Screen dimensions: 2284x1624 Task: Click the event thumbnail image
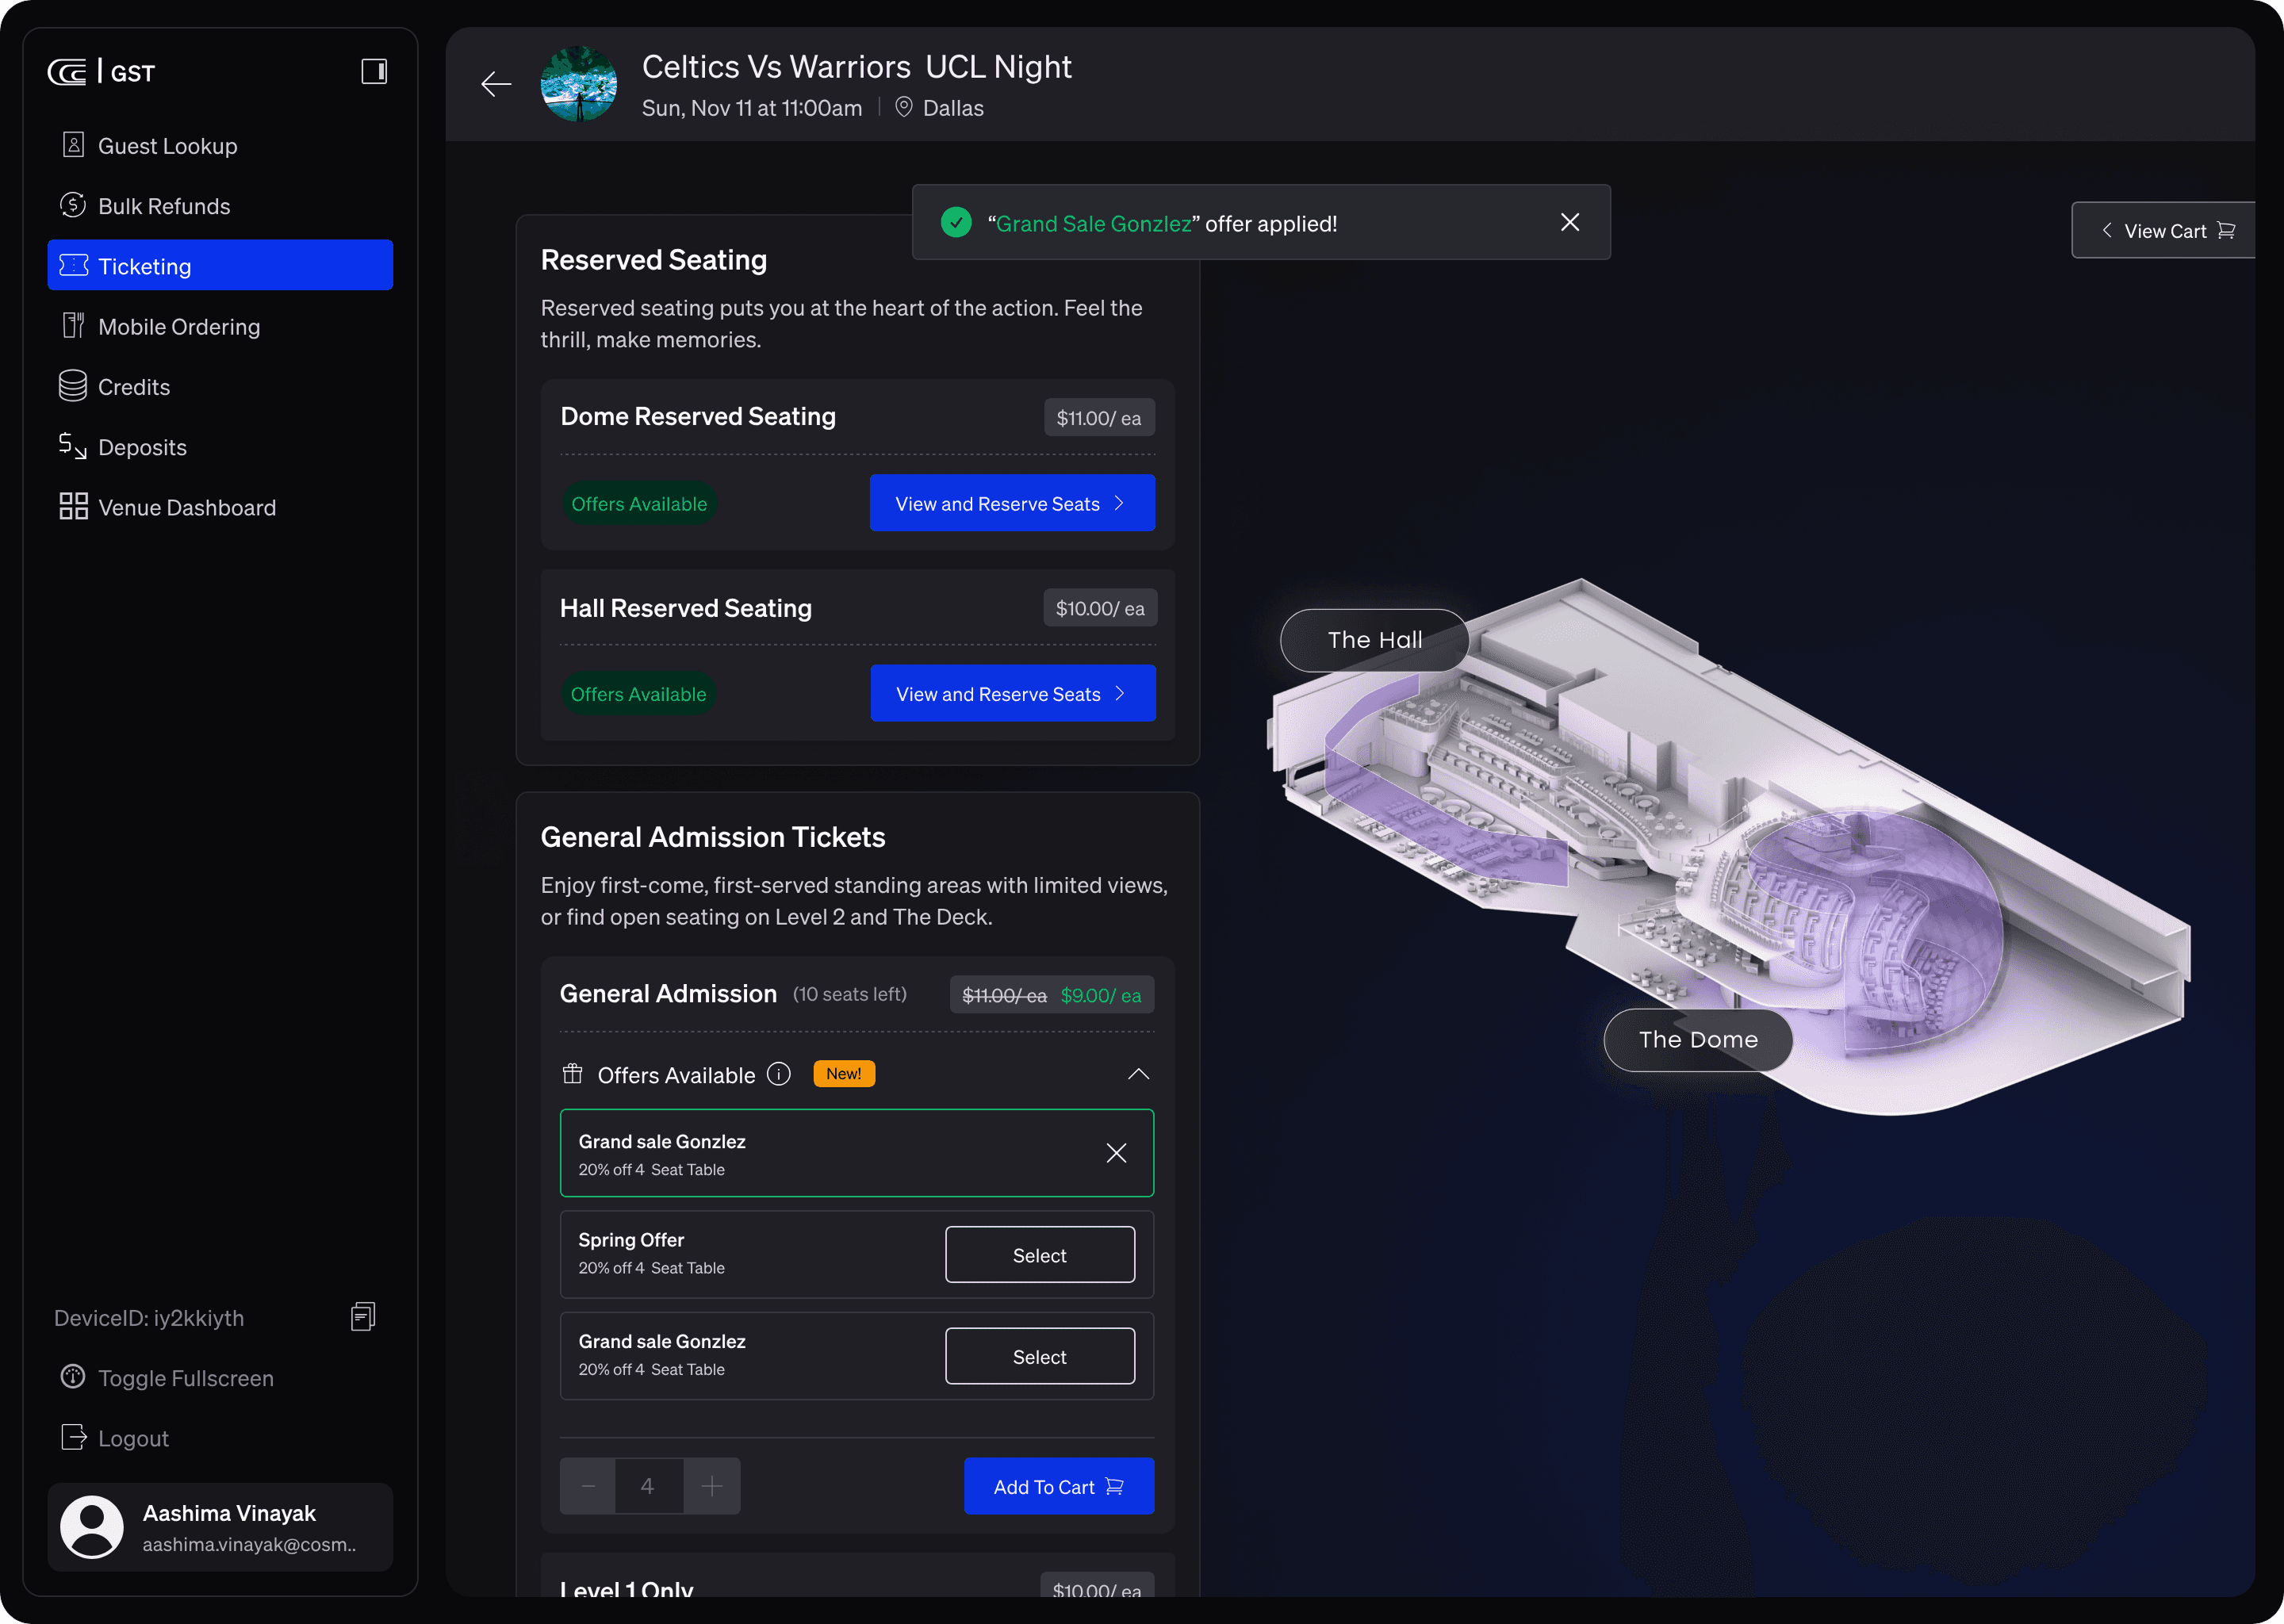coord(579,84)
